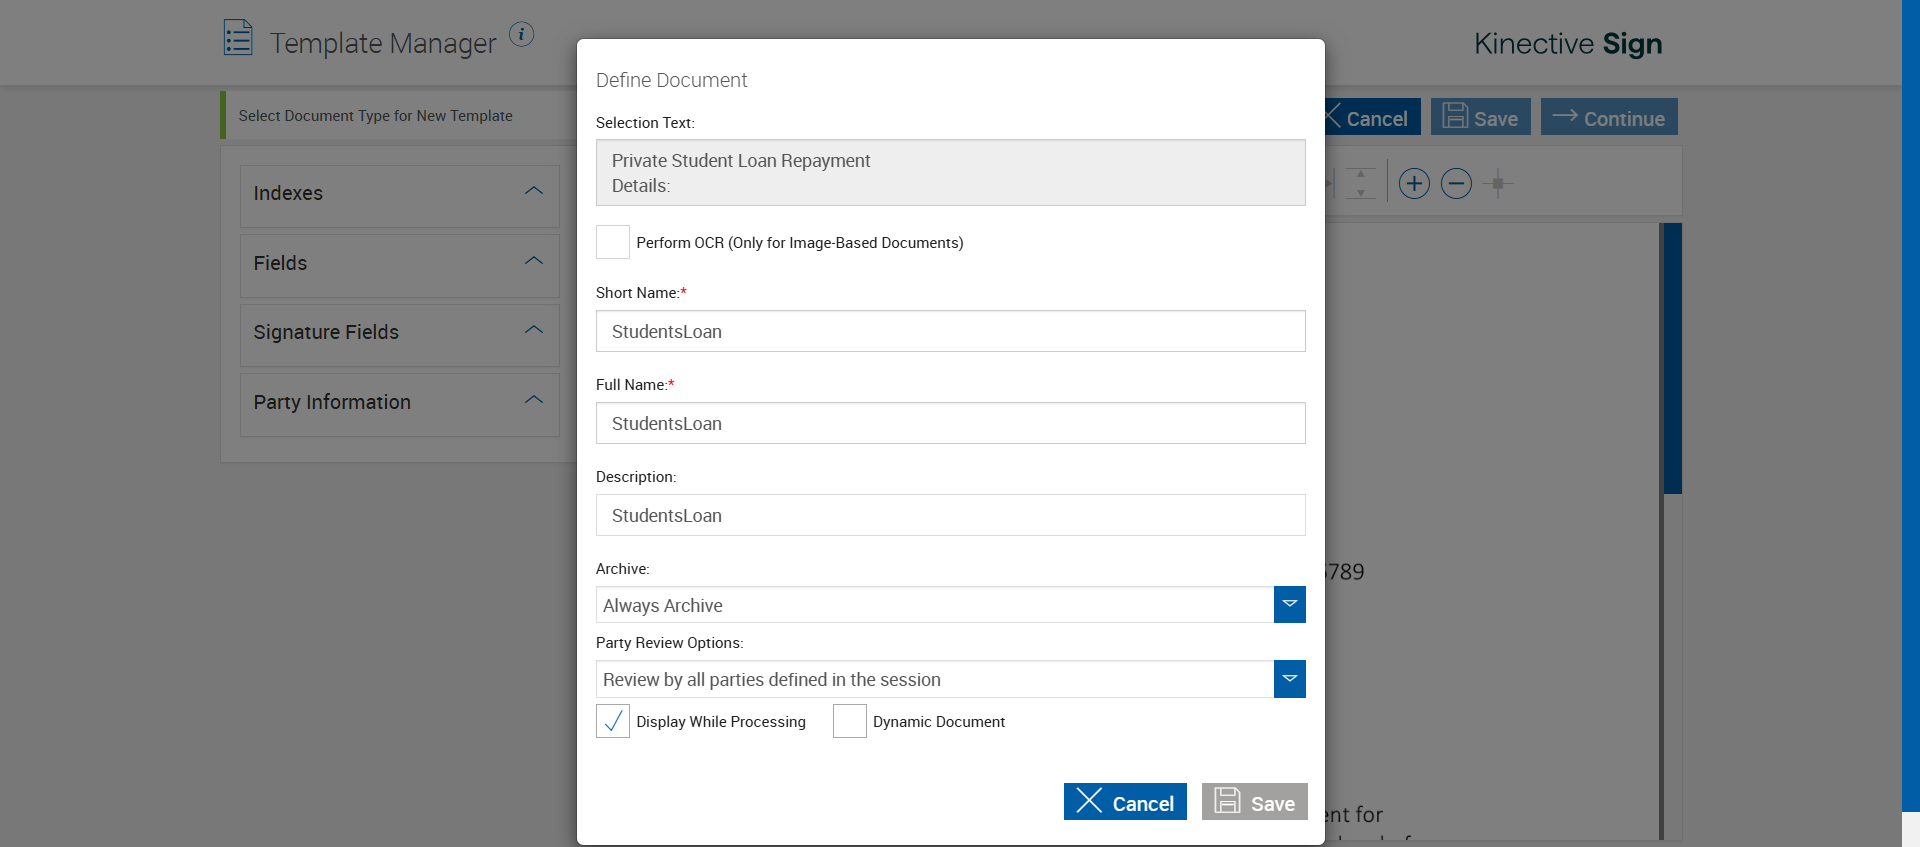
Task: Click the document viewer vertical scrollbar
Action: point(1672,358)
